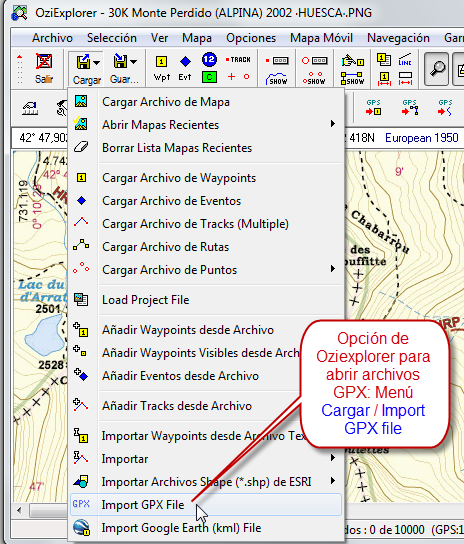The image size is (464, 544).
Task: Click the magnifying glass zoom button
Action: (437, 69)
